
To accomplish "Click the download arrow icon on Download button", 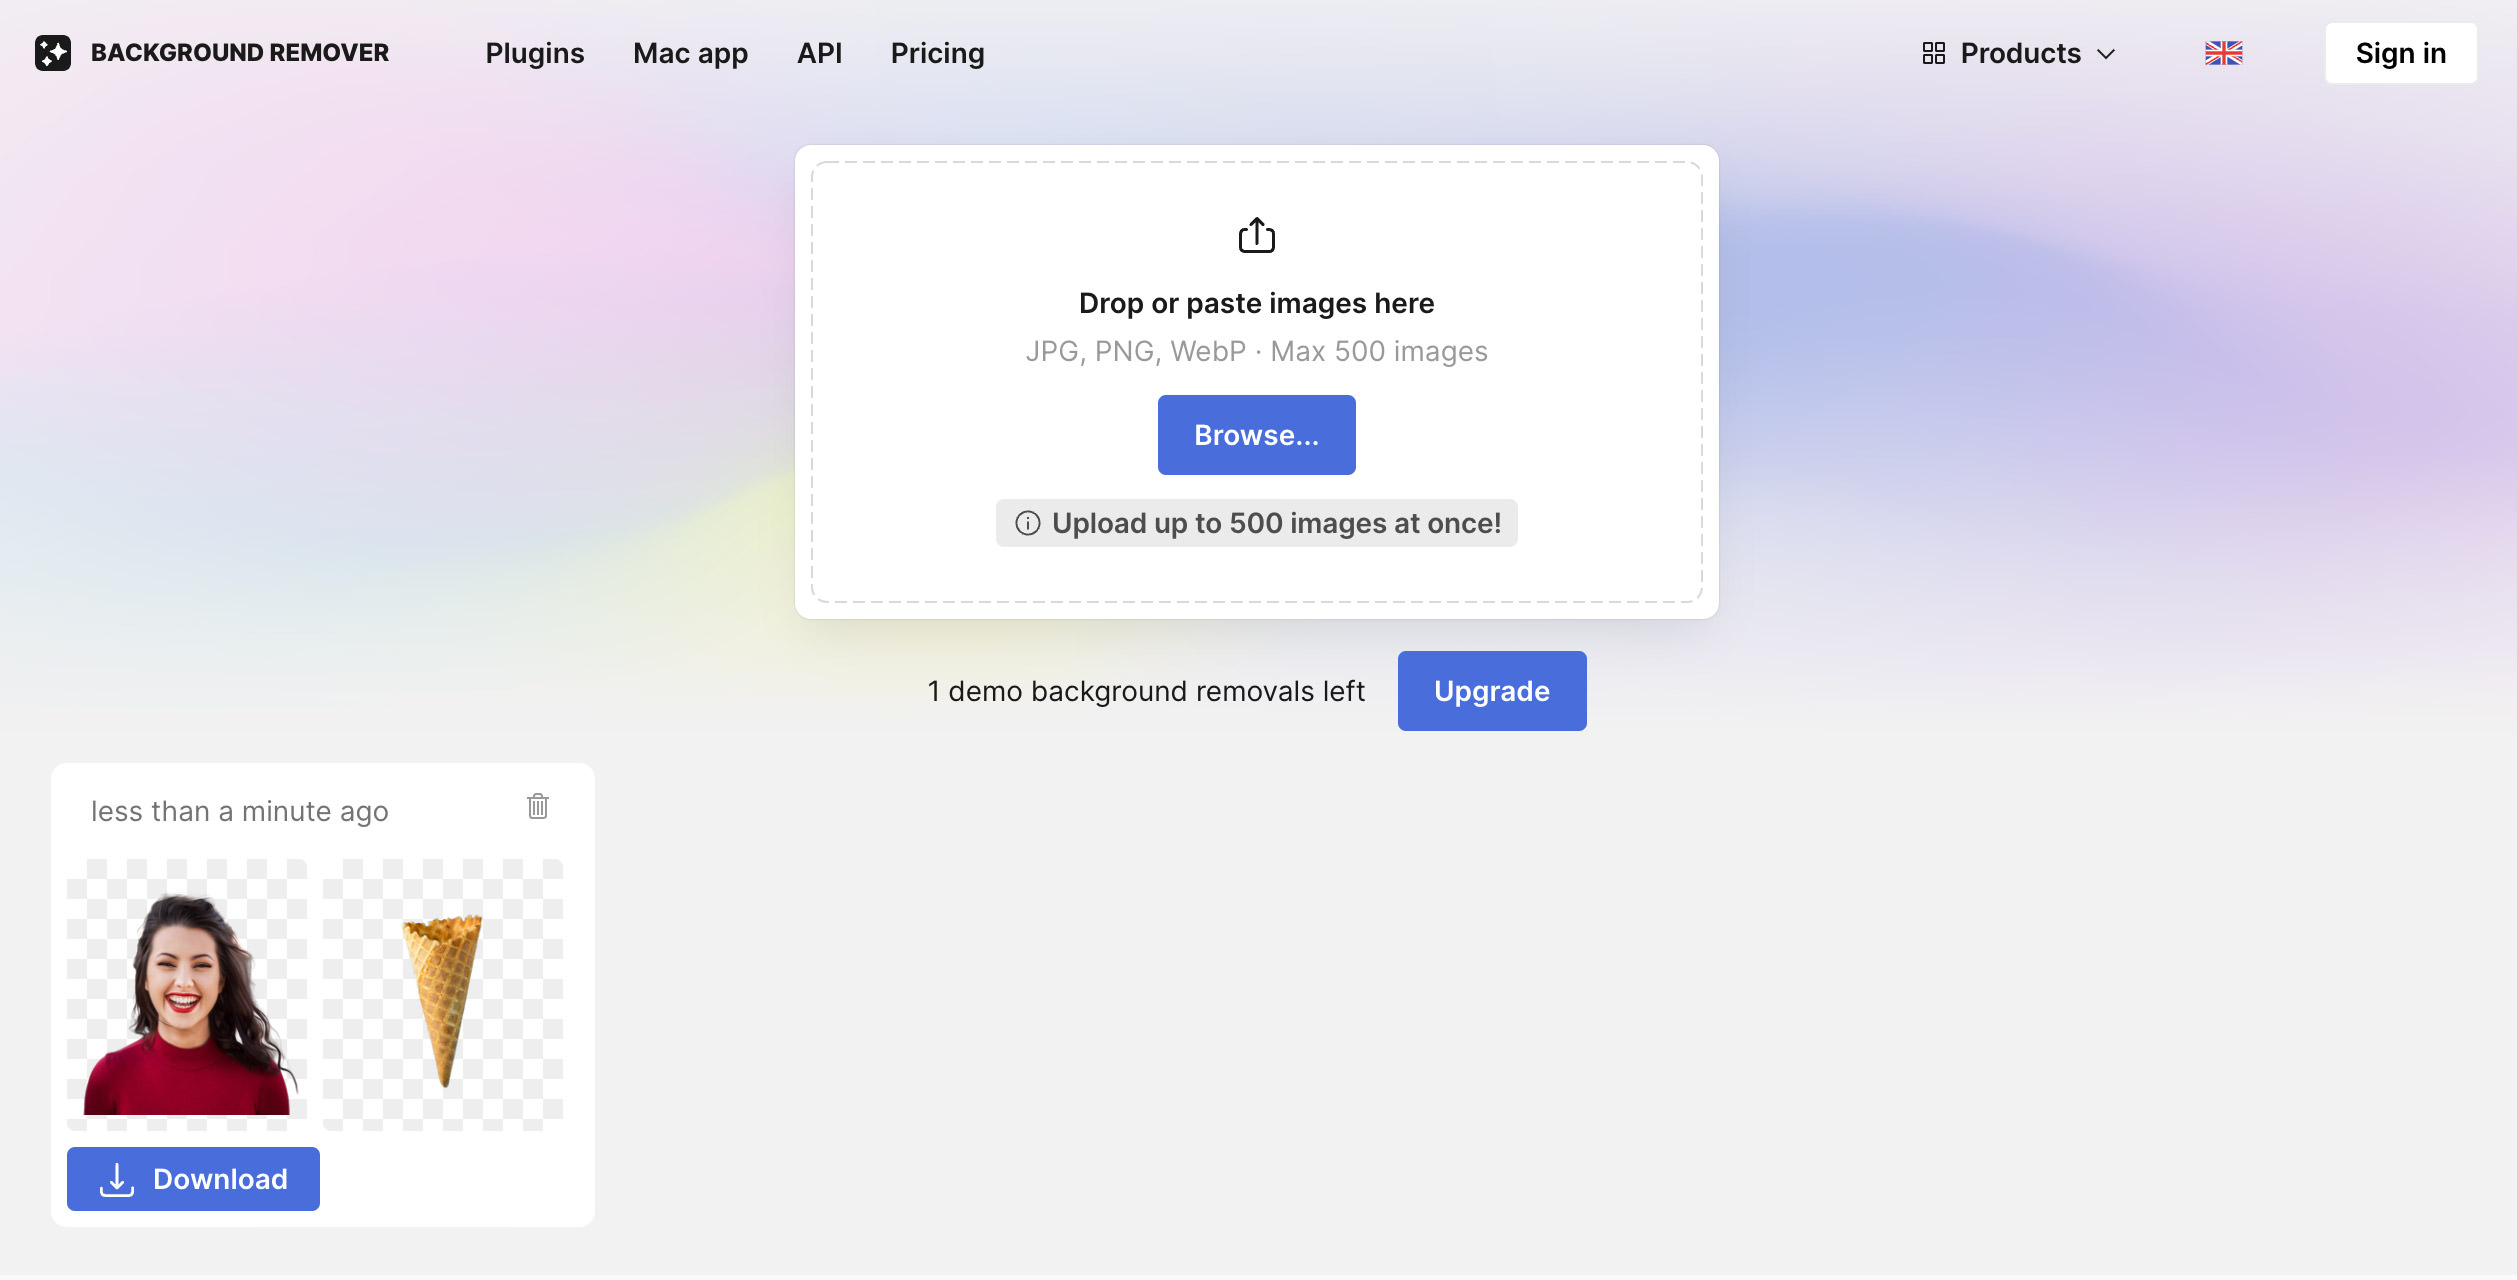I will coord(117,1180).
